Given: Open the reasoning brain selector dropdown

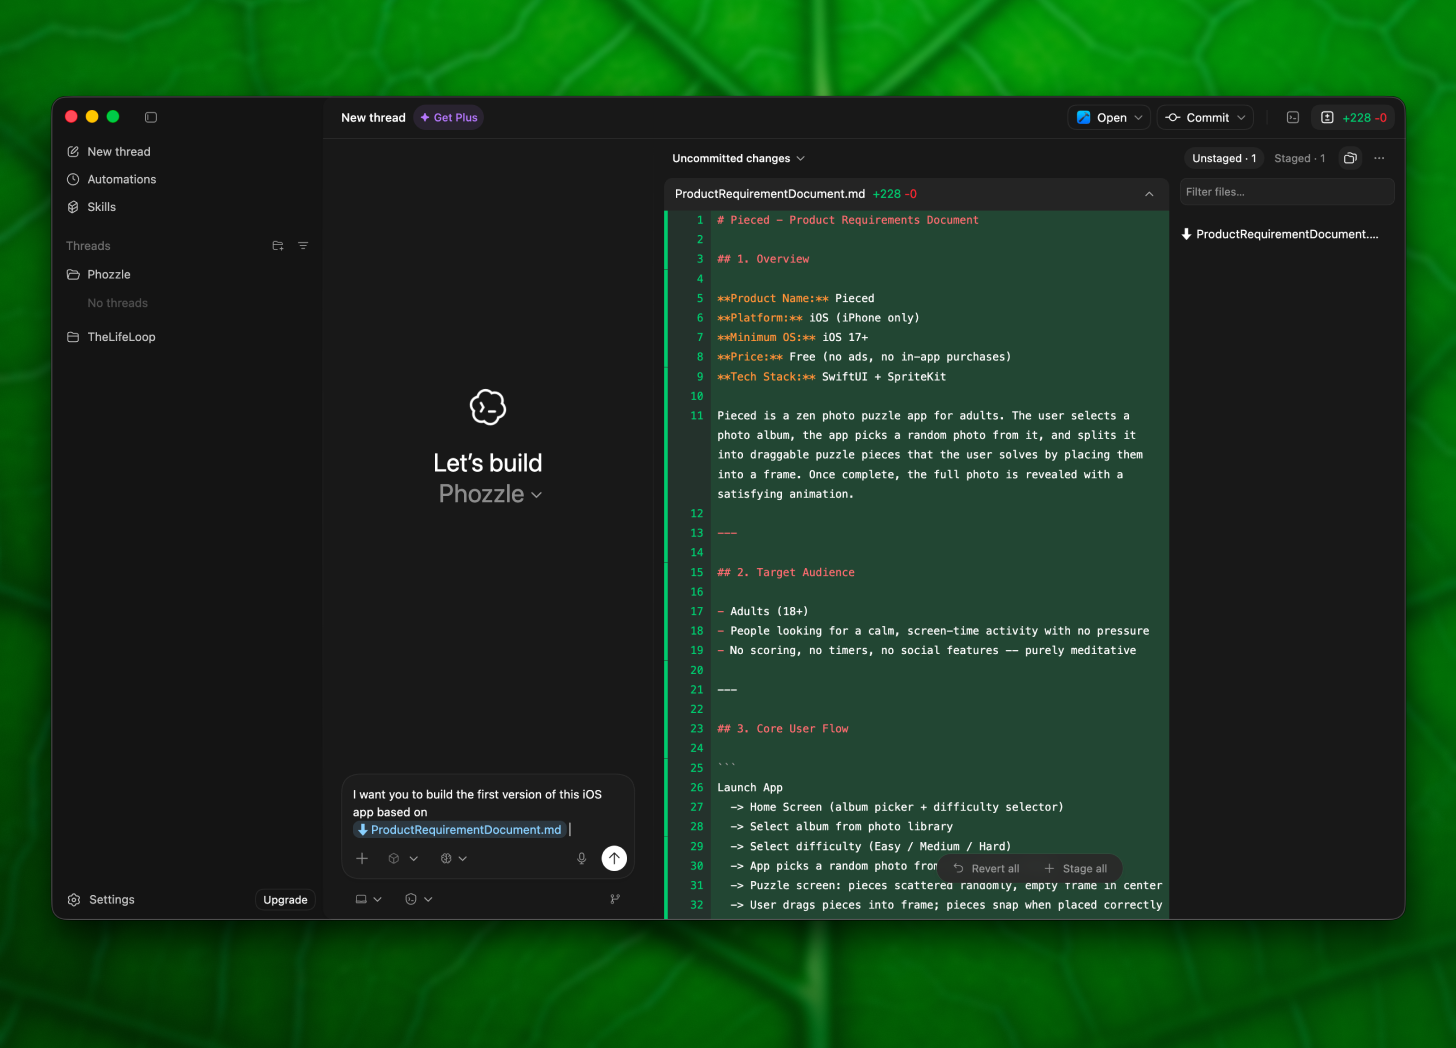Looking at the screenshot, I should (x=454, y=859).
